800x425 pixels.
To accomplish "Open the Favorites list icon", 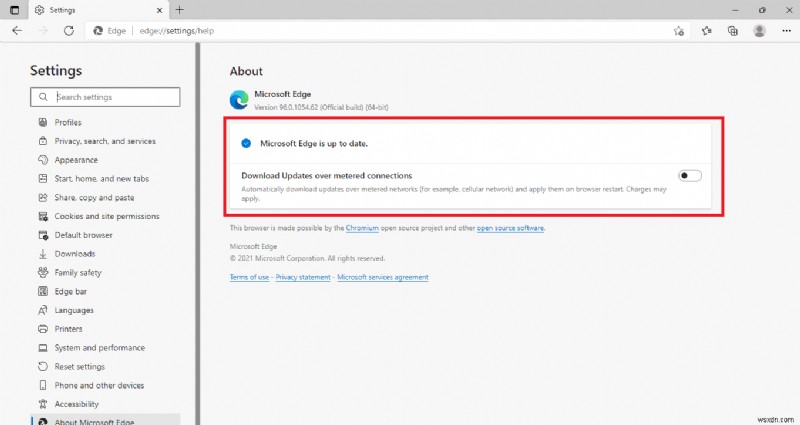I will [707, 31].
